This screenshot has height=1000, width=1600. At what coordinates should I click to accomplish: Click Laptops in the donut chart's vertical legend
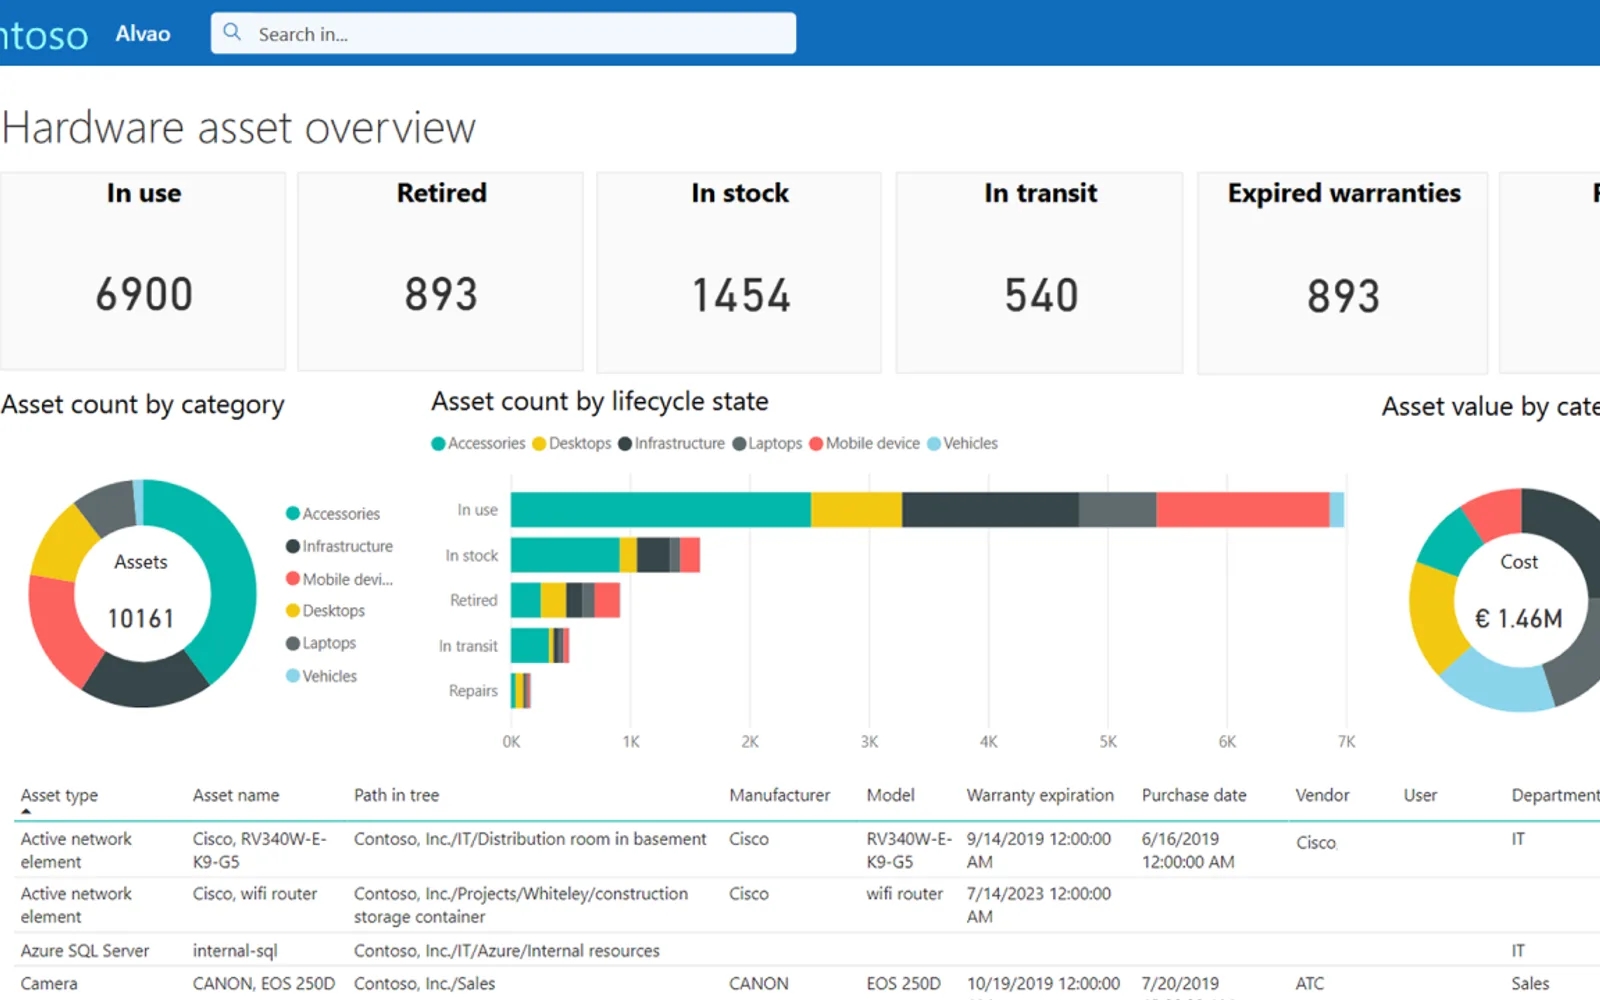coord(321,643)
